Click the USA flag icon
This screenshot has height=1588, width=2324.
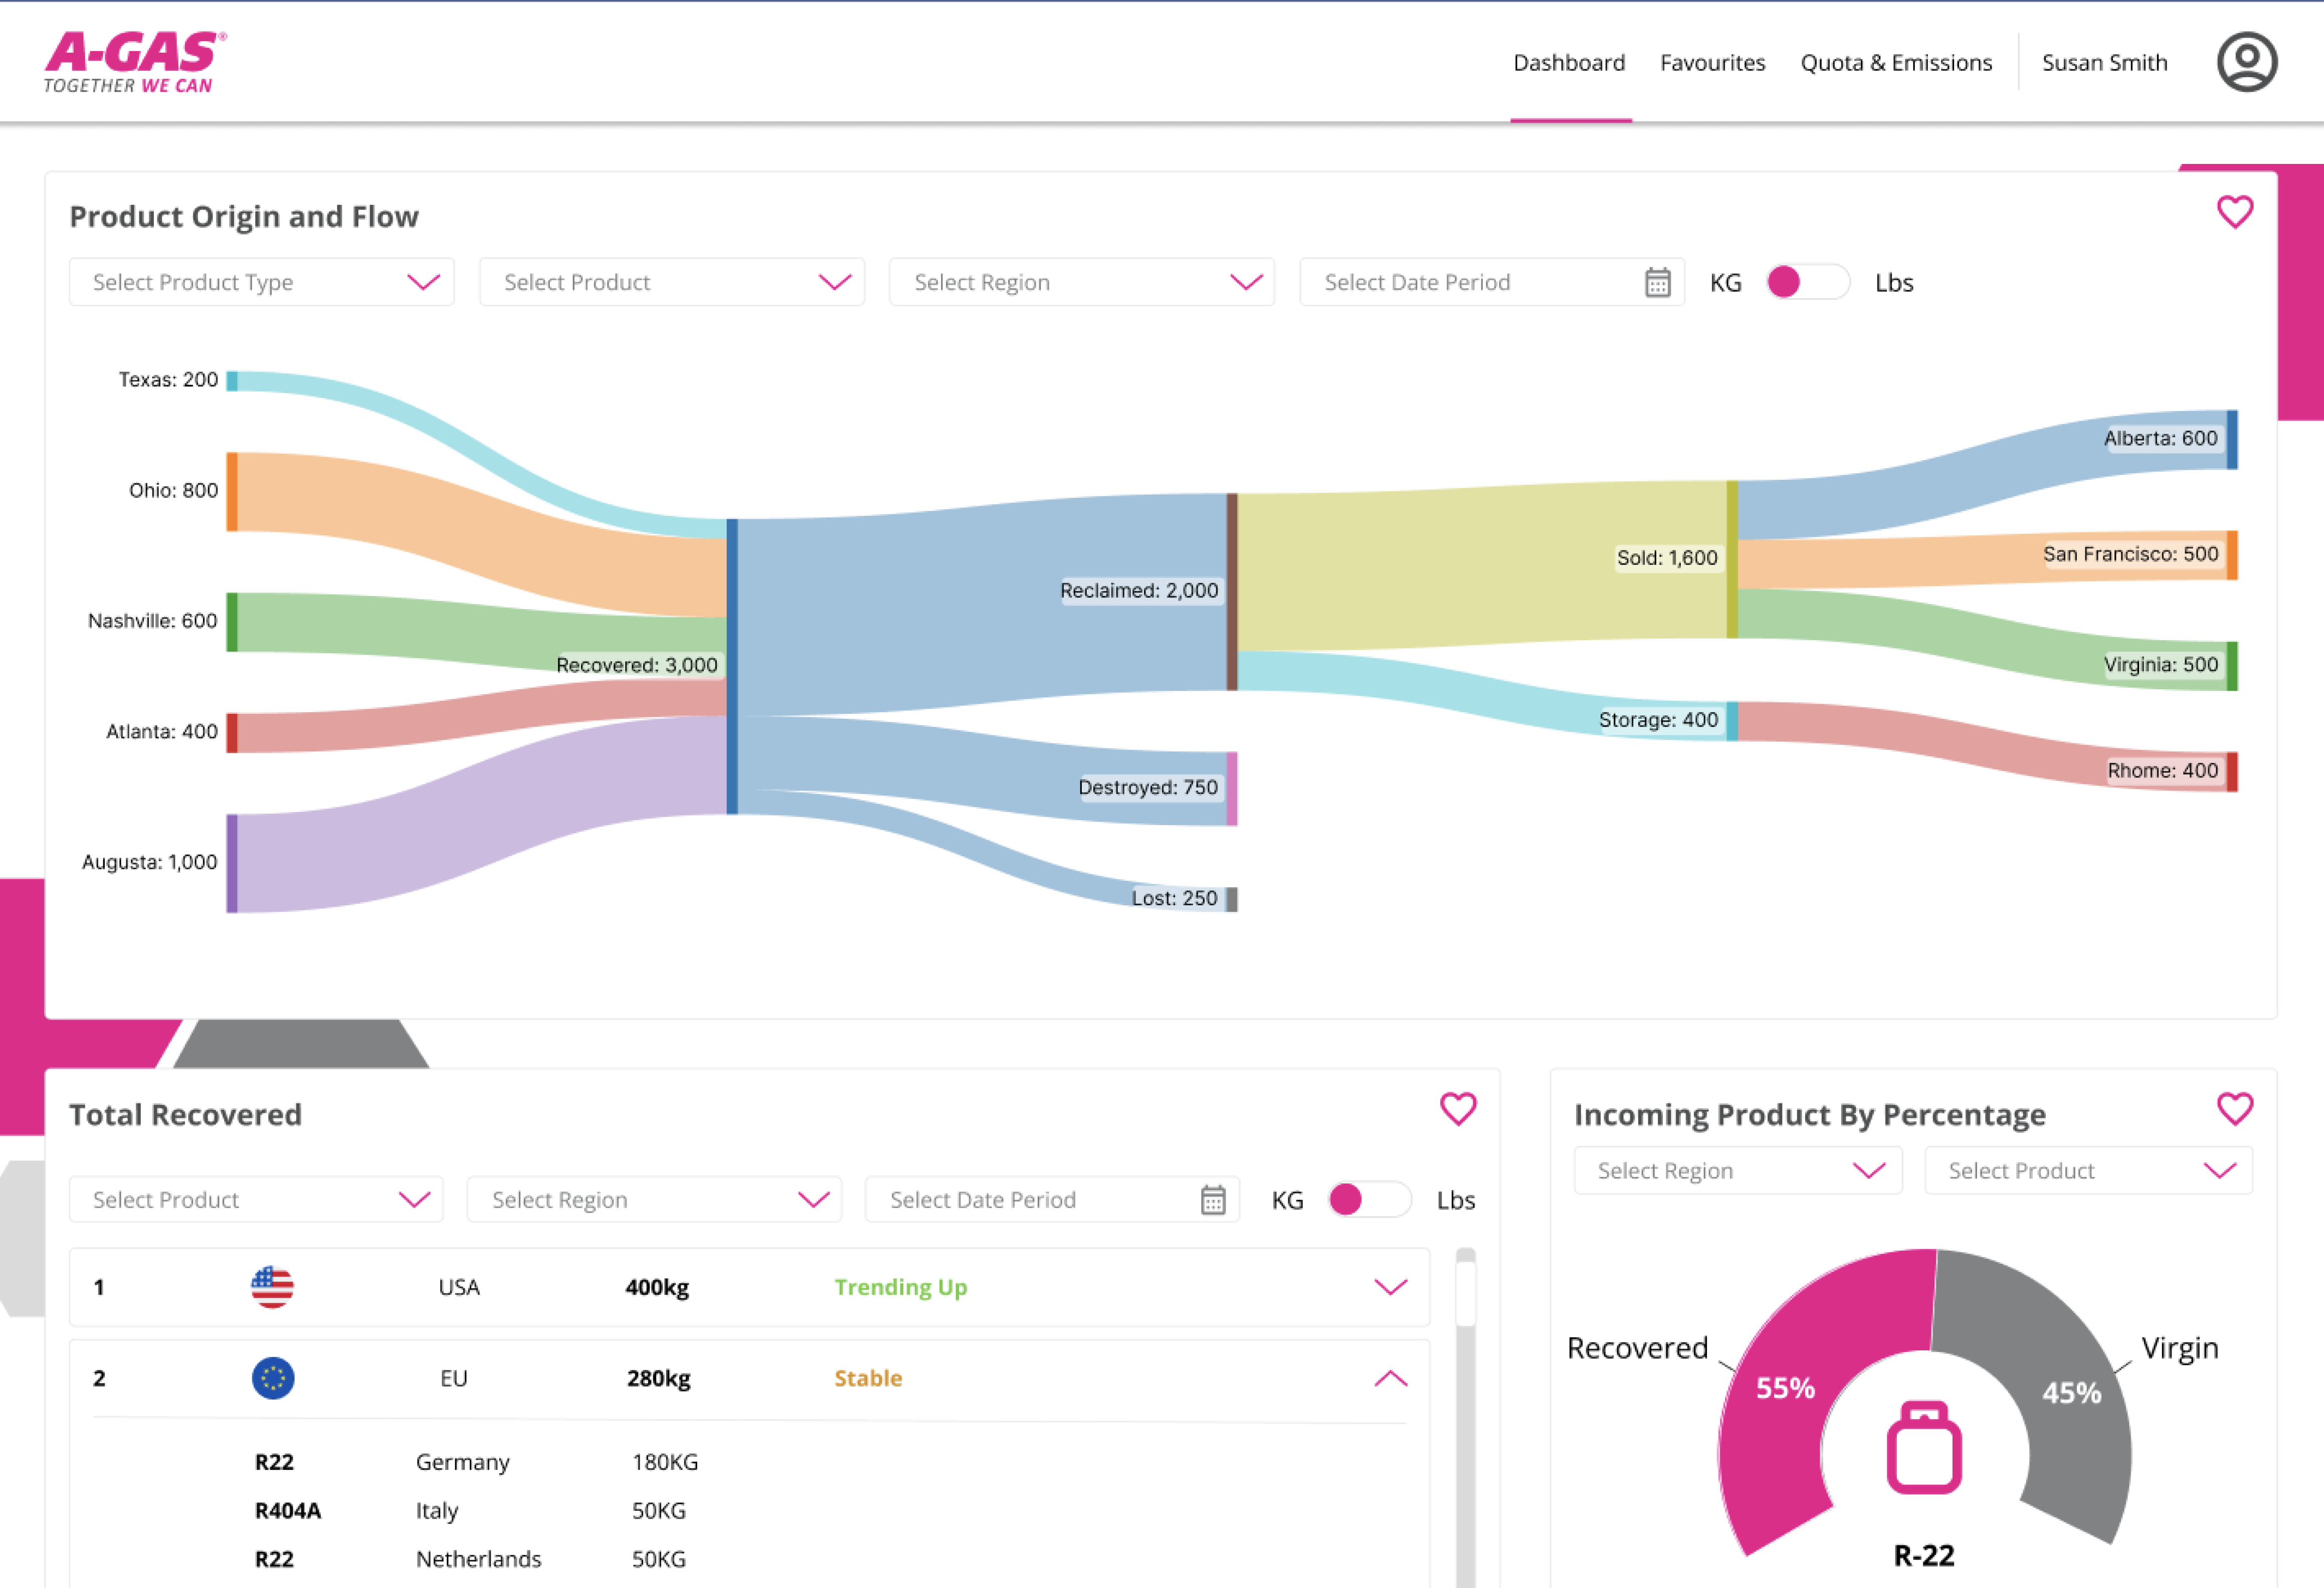coord(272,1287)
